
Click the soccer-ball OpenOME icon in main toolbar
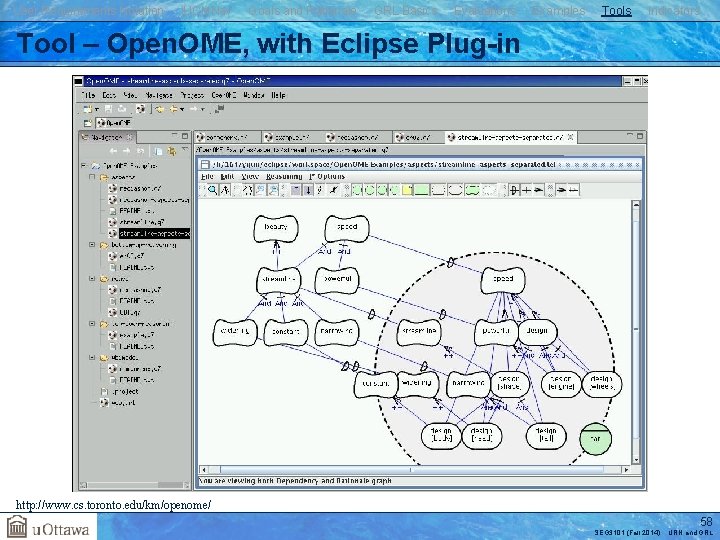[x=141, y=109]
